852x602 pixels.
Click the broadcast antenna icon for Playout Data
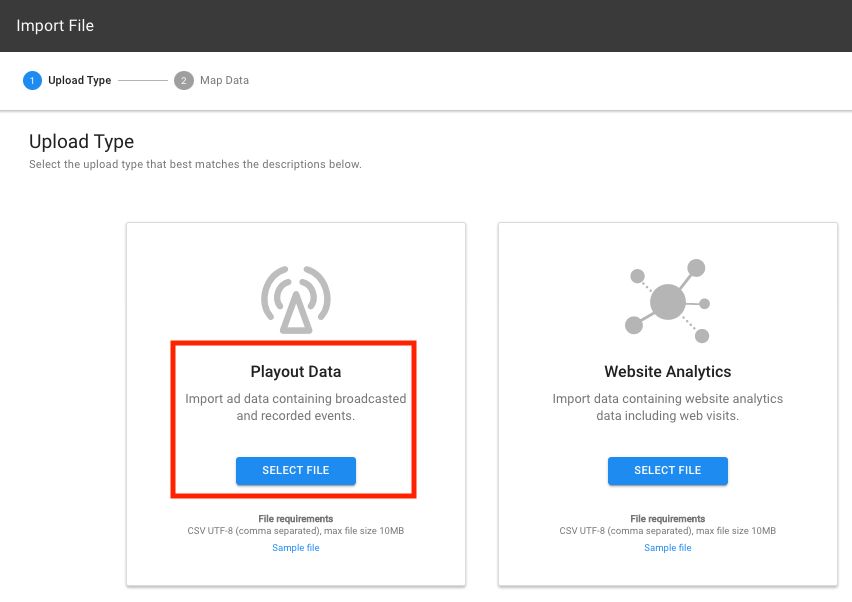tap(295, 299)
